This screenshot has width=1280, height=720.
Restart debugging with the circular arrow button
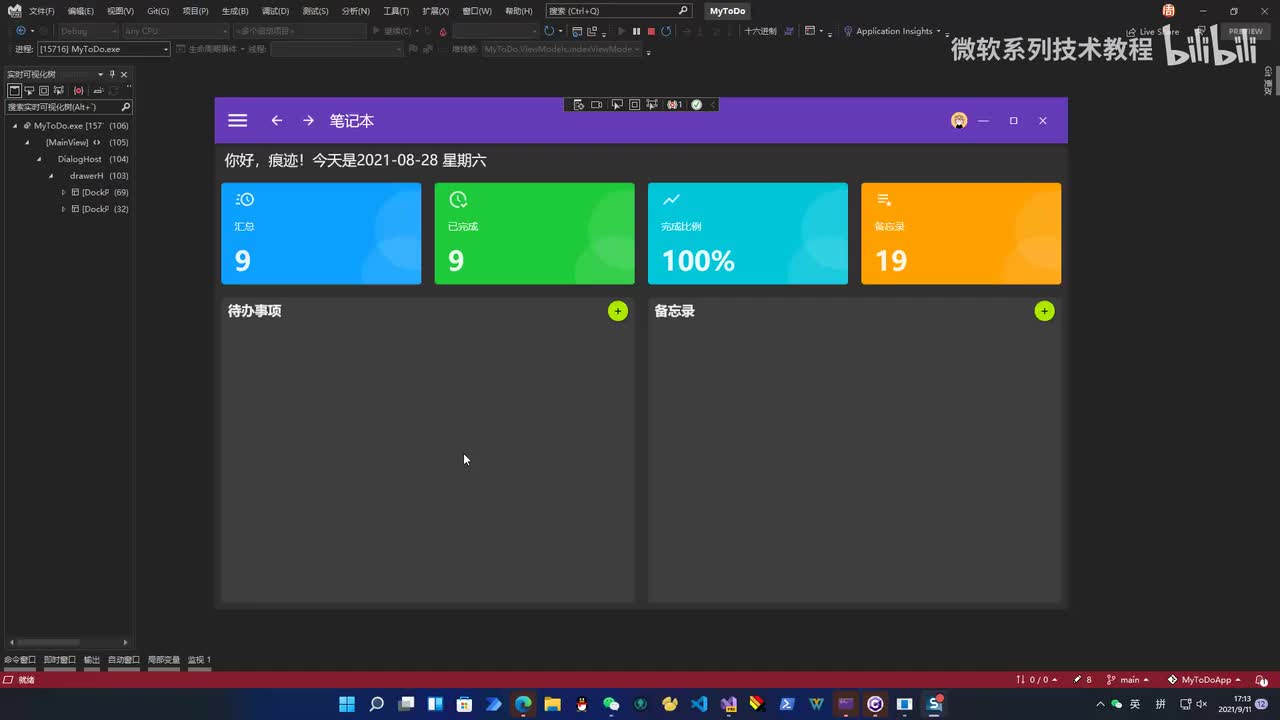[666, 31]
